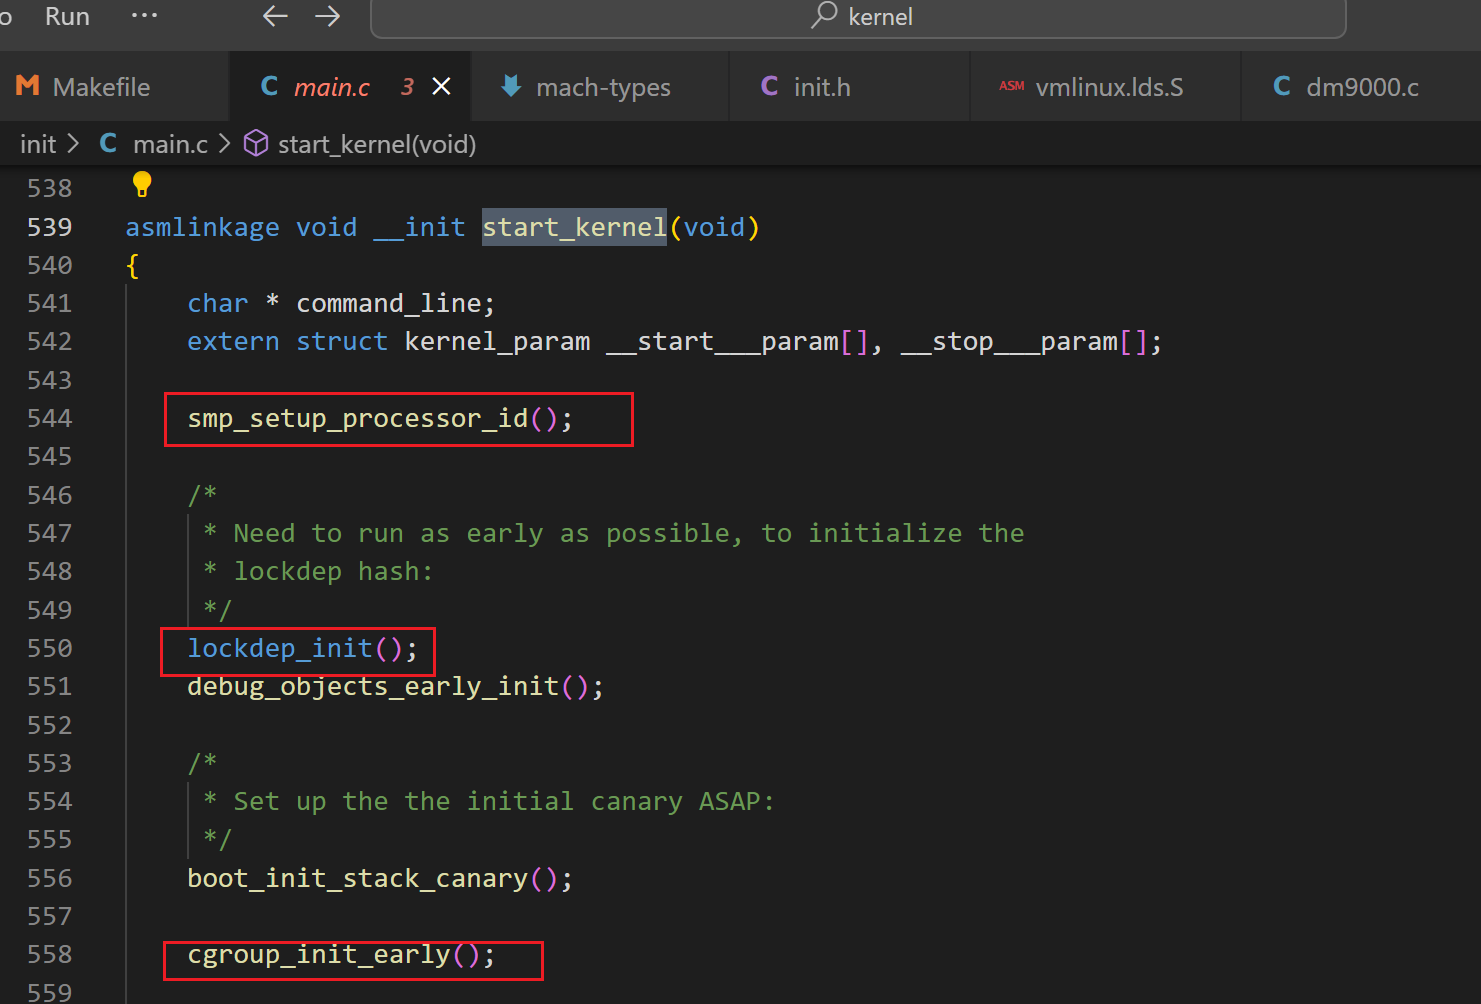The image size is (1481, 1004).
Task: Click the command_line variable
Action: pyautogui.click(x=388, y=303)
